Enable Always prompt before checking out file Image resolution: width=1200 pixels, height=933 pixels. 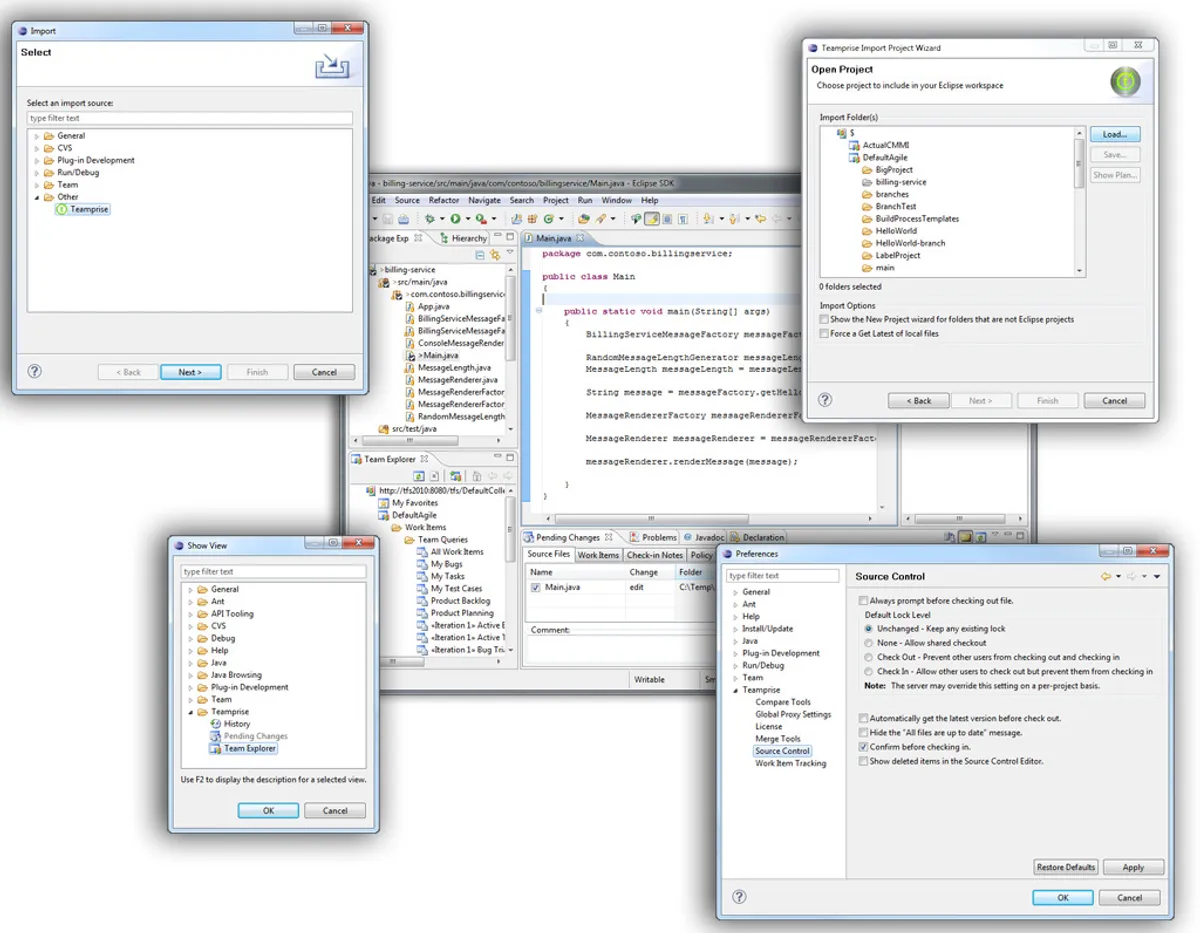point(864,601)
